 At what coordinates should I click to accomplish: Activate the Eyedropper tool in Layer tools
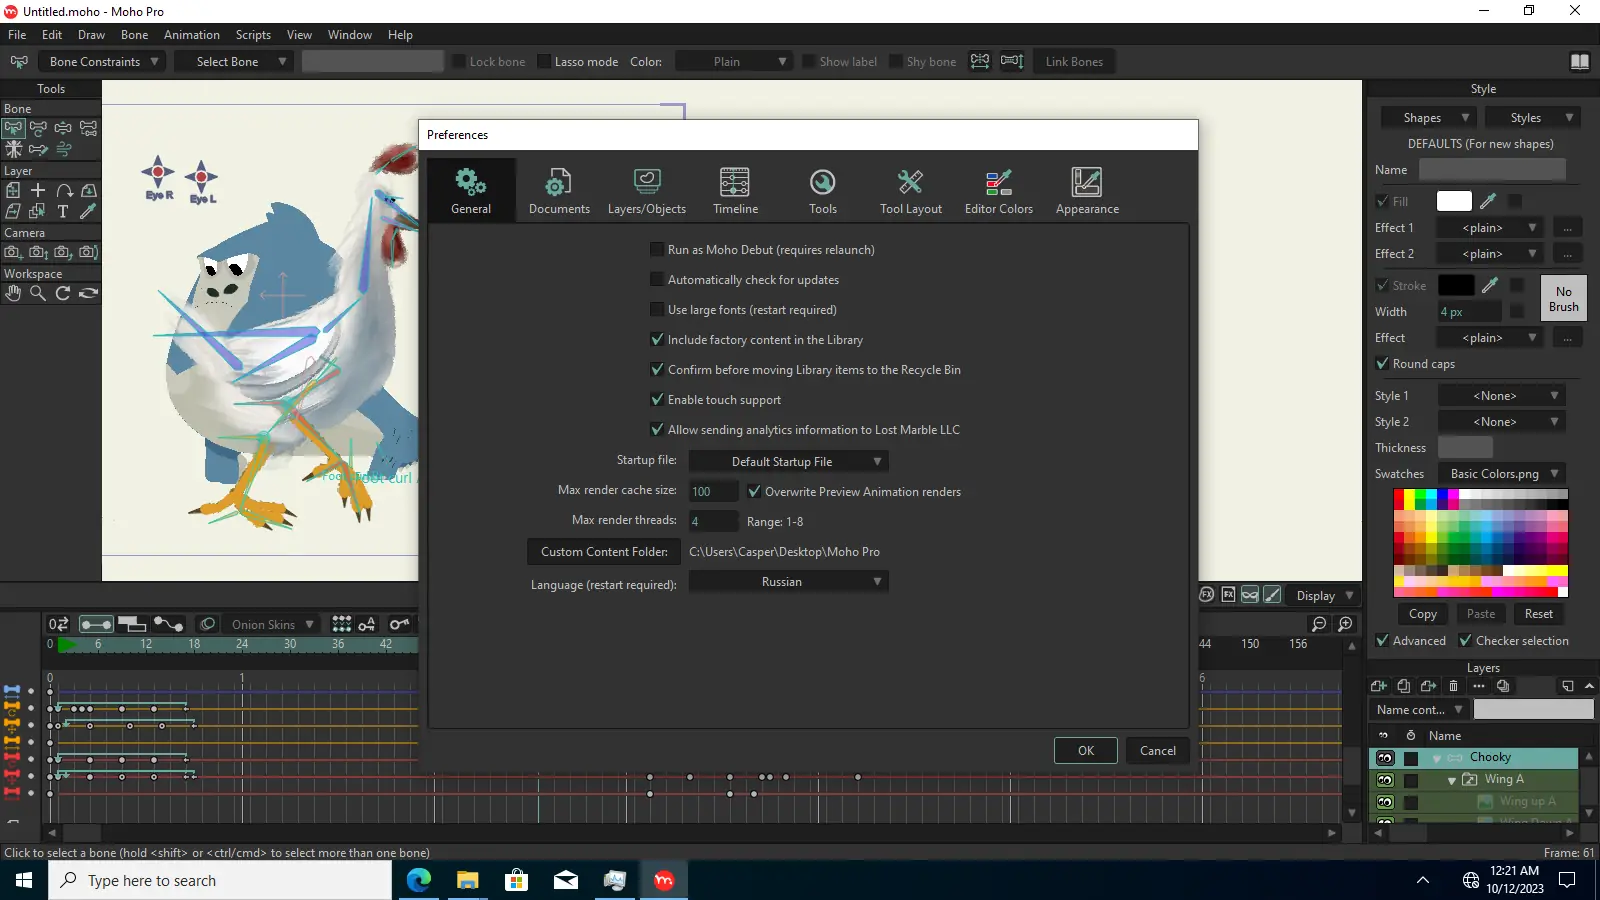(x=88, y=211)
